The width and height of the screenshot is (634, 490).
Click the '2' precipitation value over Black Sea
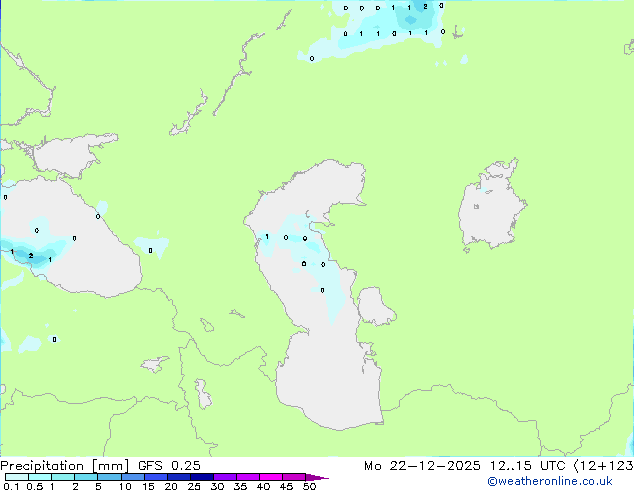tap(31, 256)
